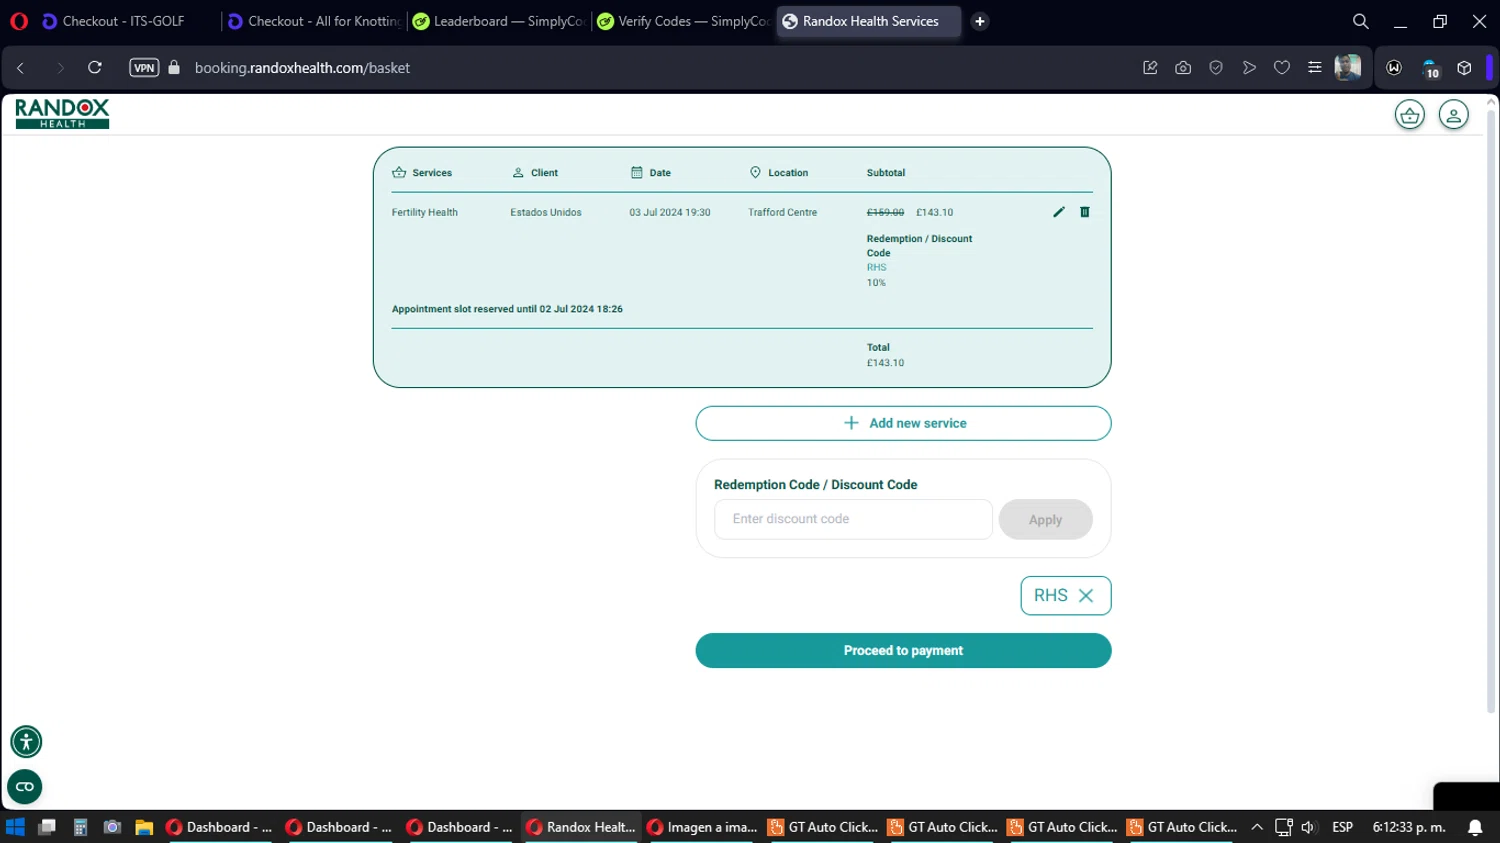Go forward in browser history
Screen dimensions: 1500x843
[59, 68]
